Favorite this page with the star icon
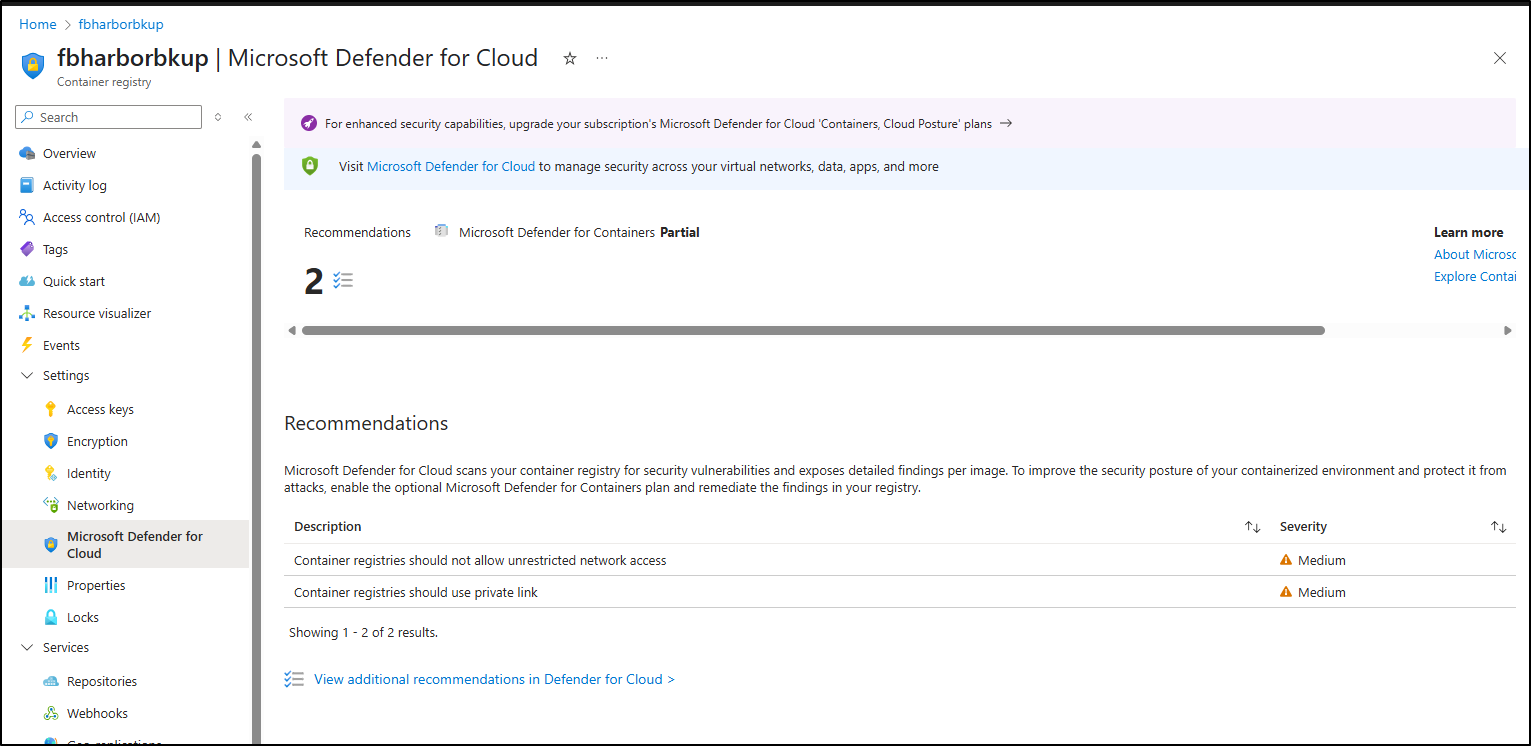1531x746 pixels. [x=570, y=58]
